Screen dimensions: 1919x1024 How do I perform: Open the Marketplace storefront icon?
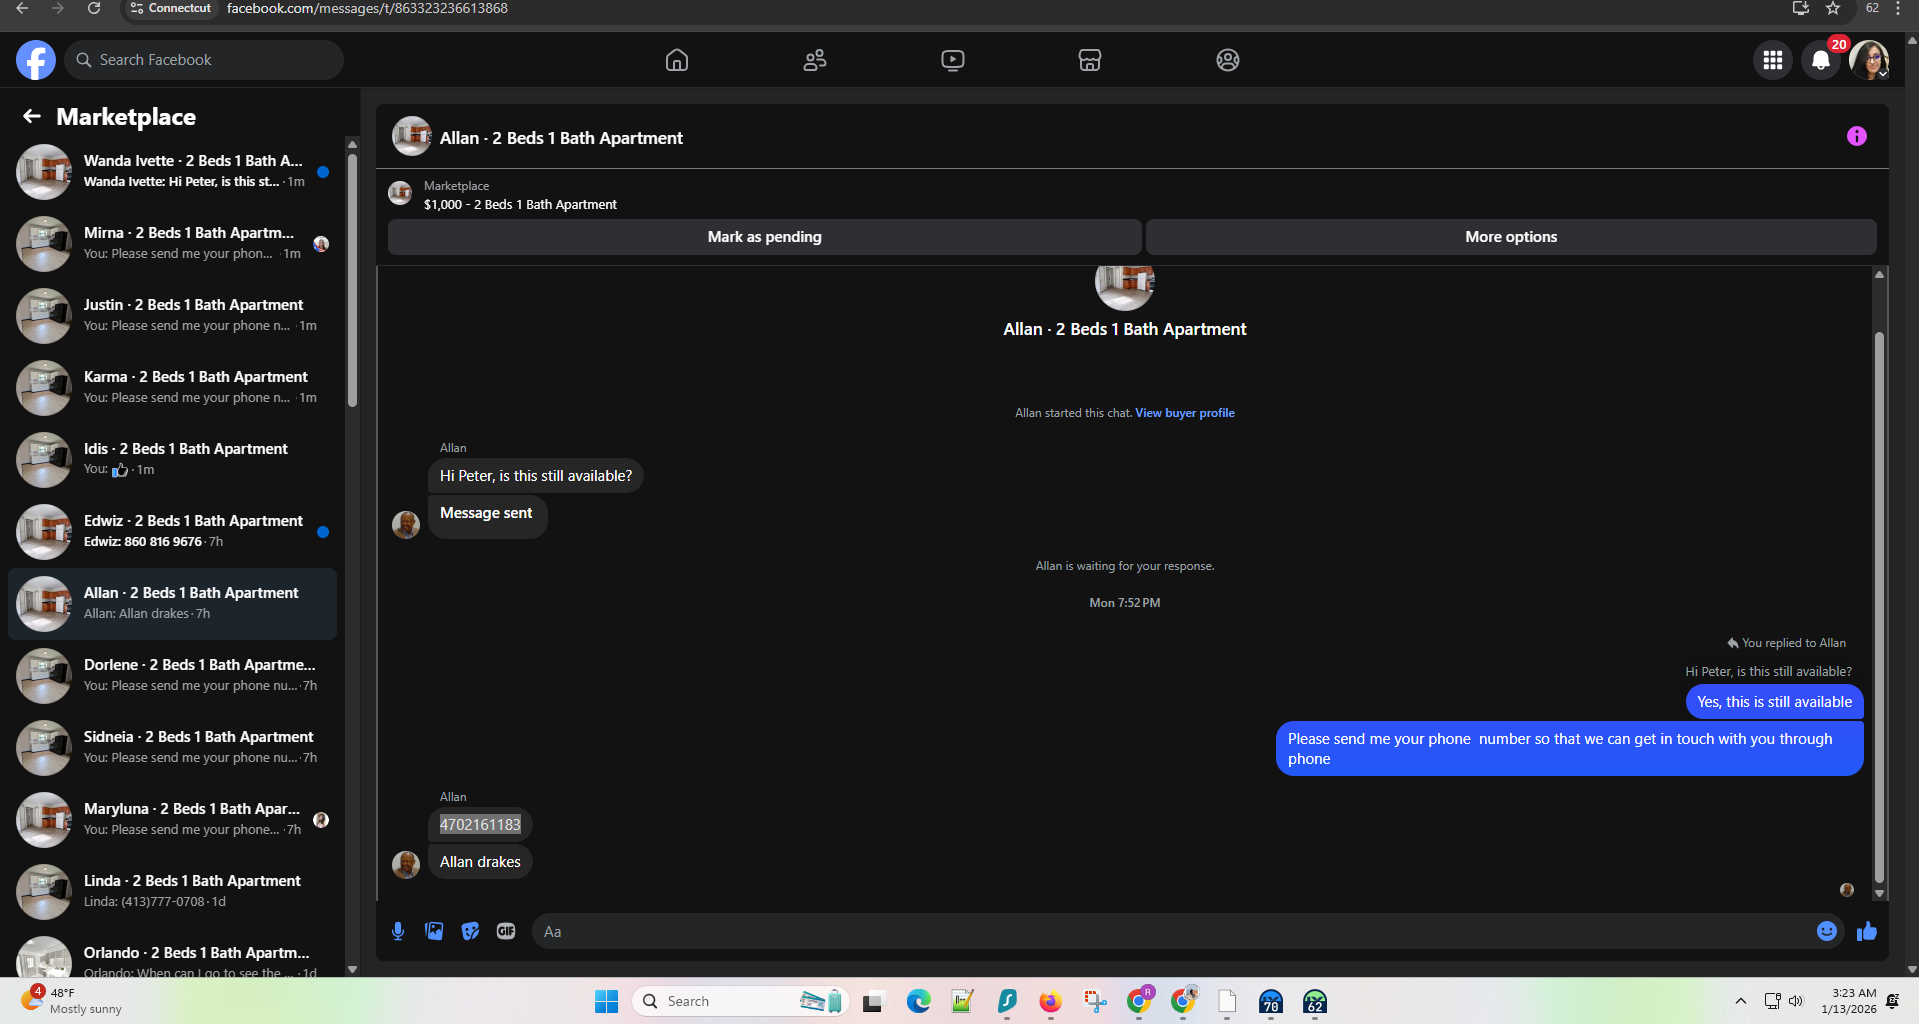1090,60
